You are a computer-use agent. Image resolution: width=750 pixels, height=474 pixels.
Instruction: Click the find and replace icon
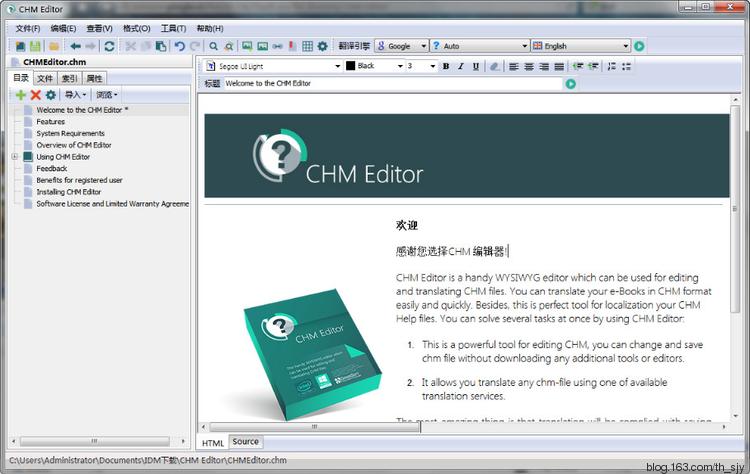coord(229,46)
